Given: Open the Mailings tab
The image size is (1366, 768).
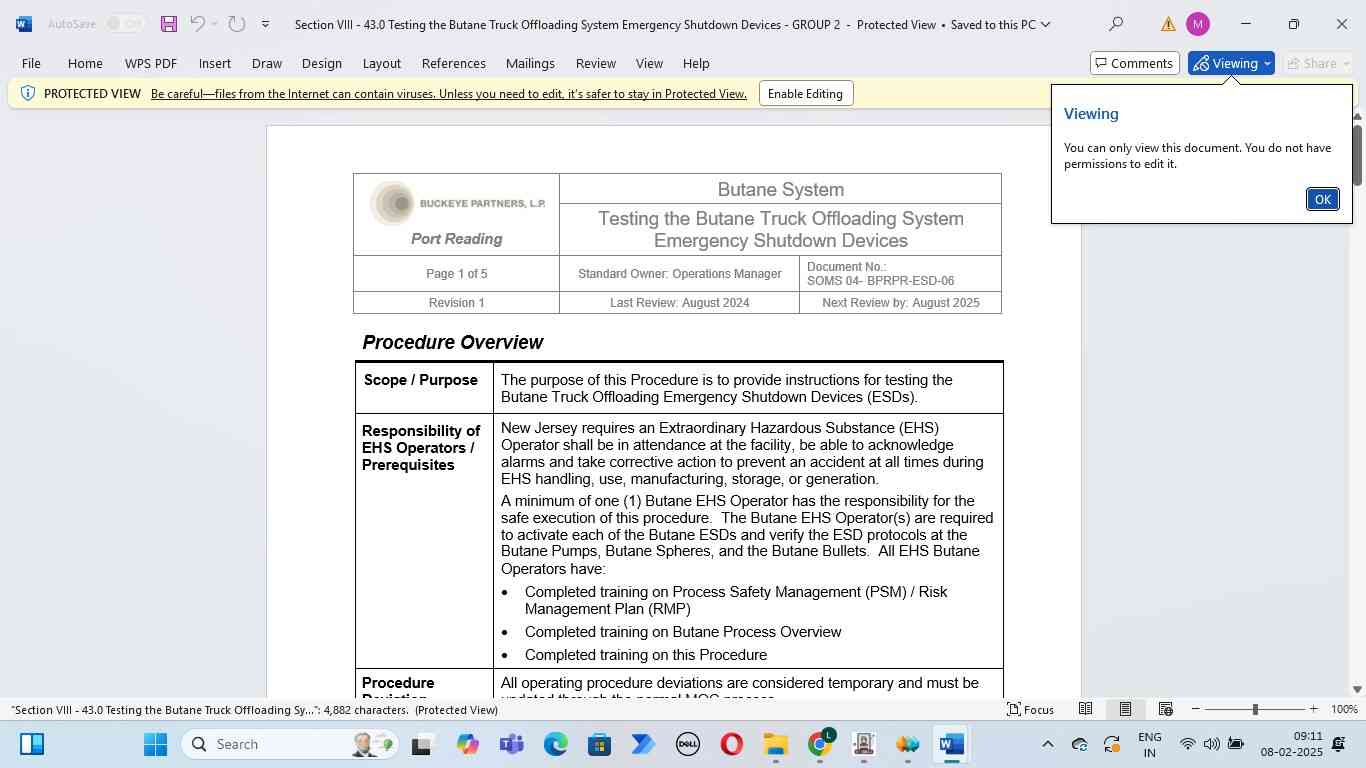Looking at the screenshot, I should (x=530, y=63).
